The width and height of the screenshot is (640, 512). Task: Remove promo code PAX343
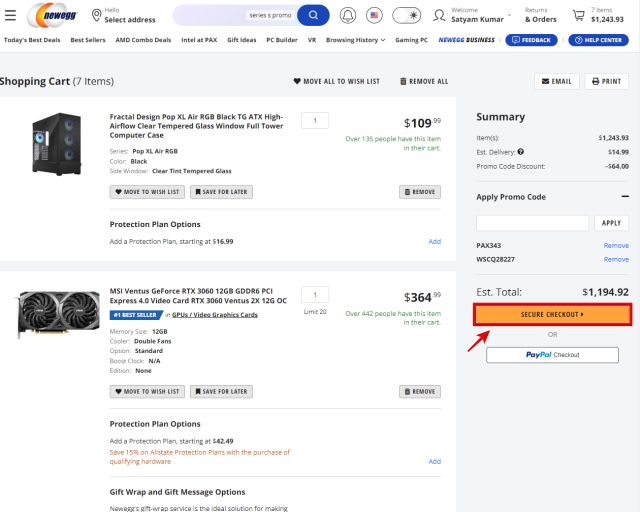coord(616,245)
